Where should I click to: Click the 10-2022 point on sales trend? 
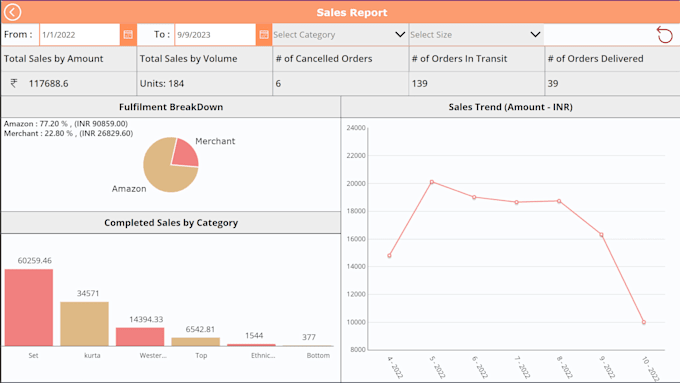tap(644, 322)
